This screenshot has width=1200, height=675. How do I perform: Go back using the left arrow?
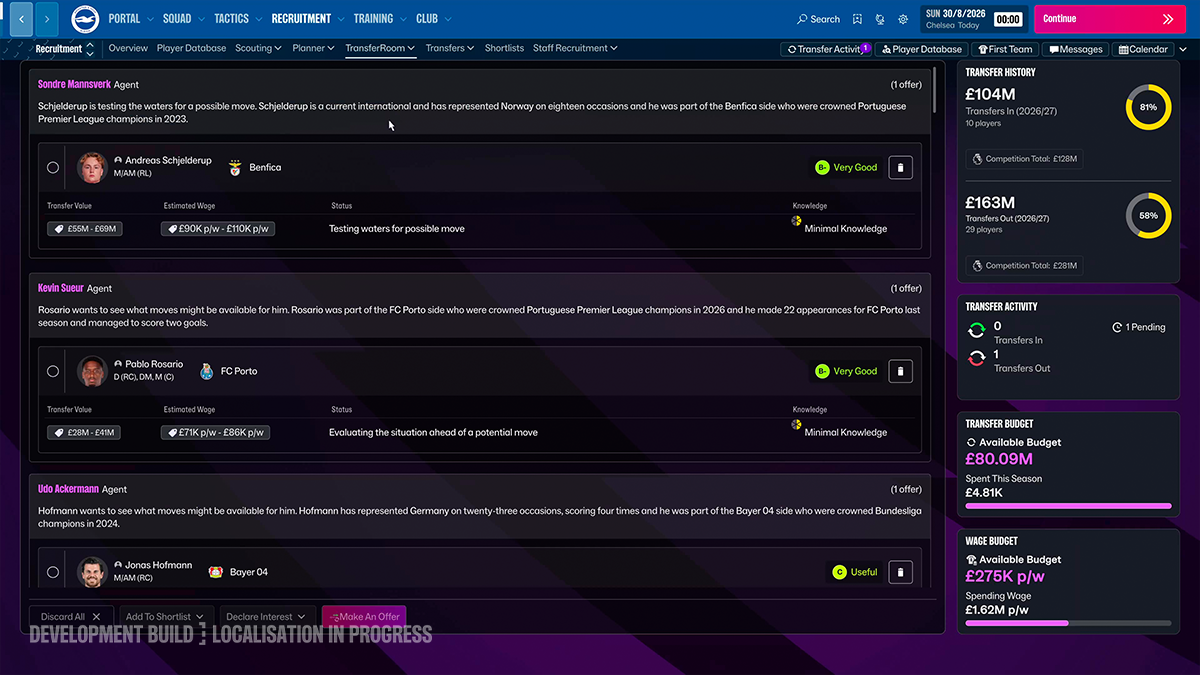point(21,18)
